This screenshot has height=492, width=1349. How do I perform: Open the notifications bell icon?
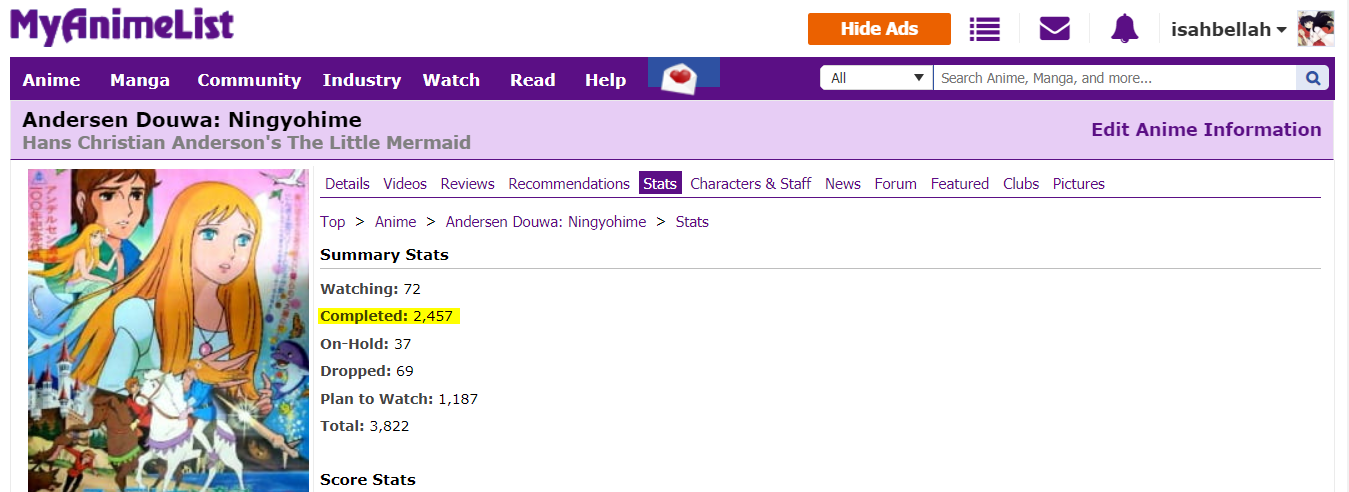(x=1124, y=29)
